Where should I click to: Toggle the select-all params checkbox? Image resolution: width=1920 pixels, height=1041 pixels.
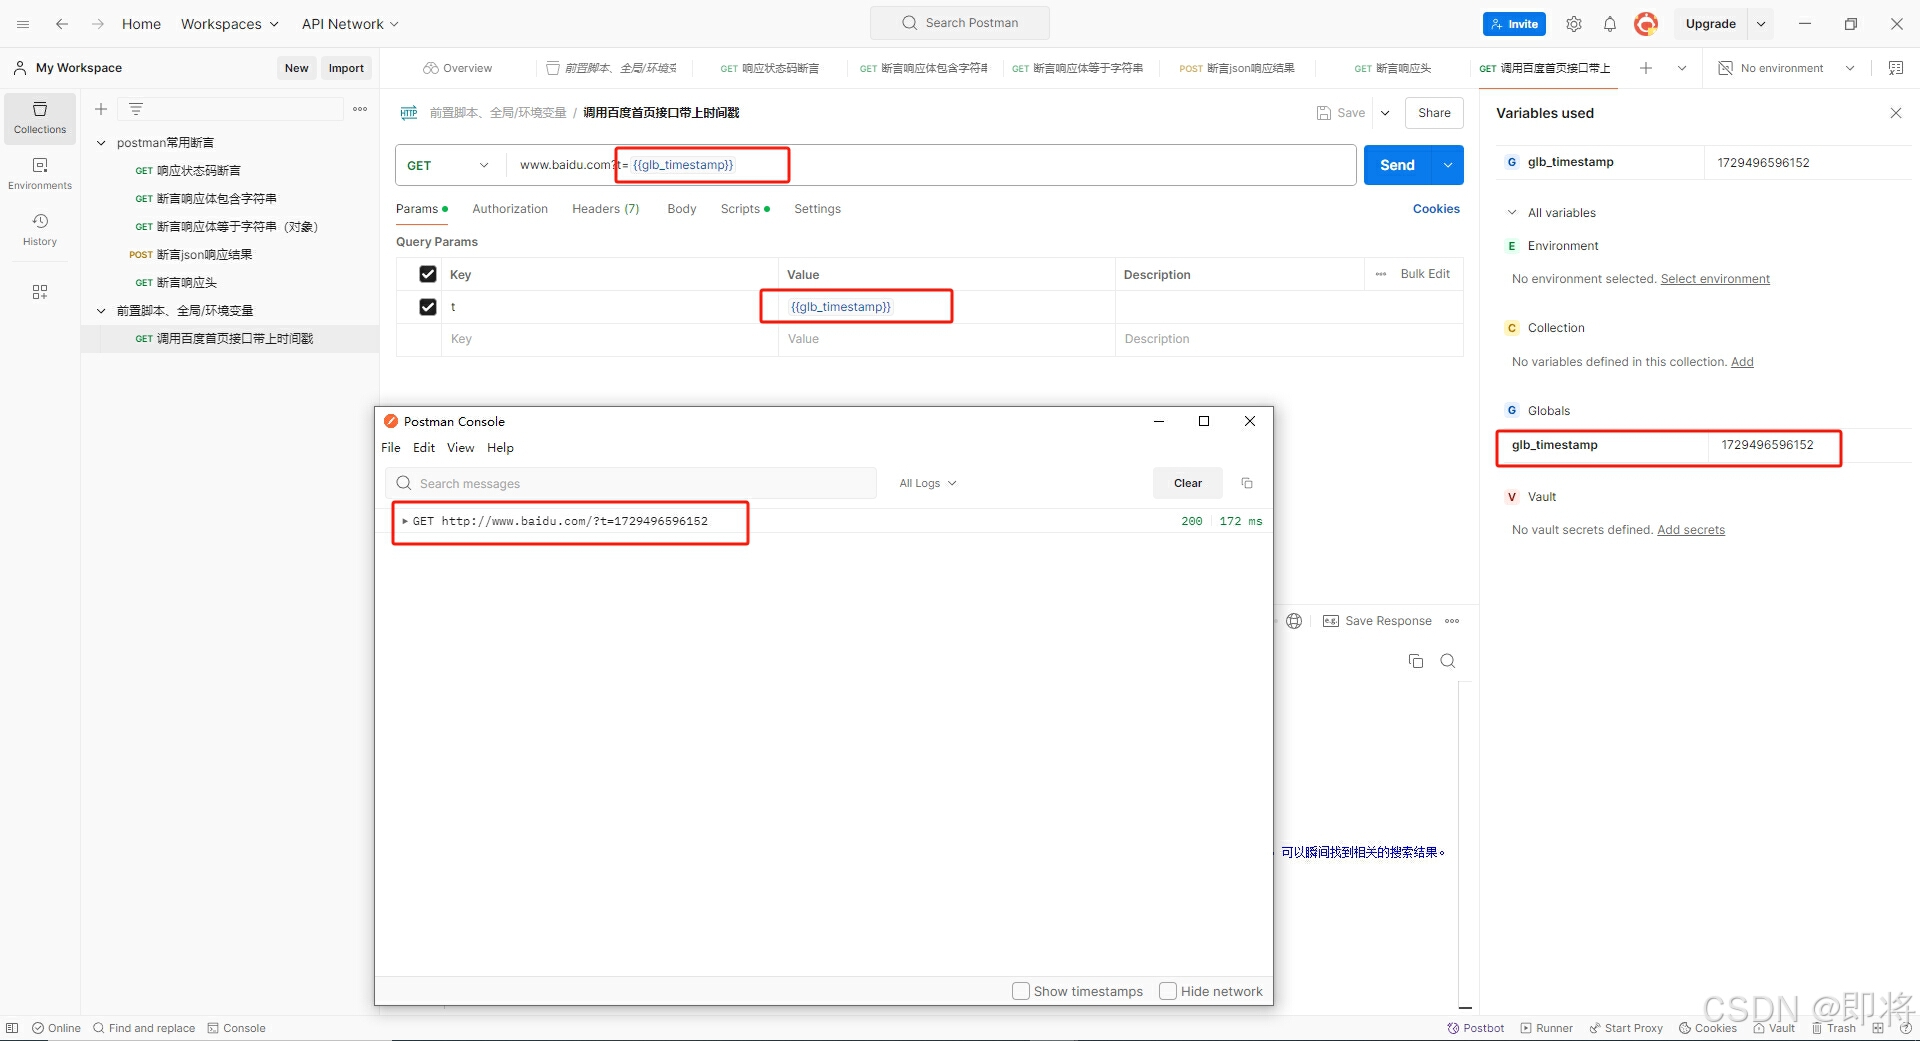(x=428, y=274)
